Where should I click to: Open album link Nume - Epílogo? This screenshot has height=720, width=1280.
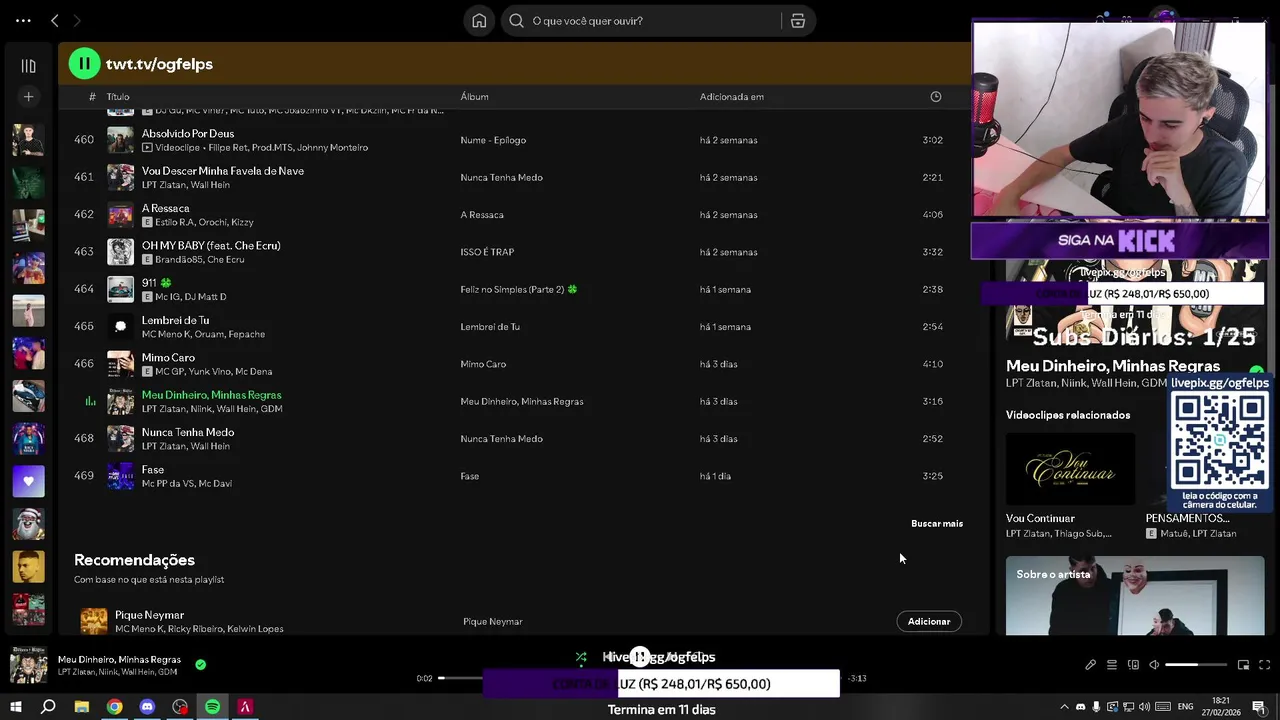pos(493,140)
